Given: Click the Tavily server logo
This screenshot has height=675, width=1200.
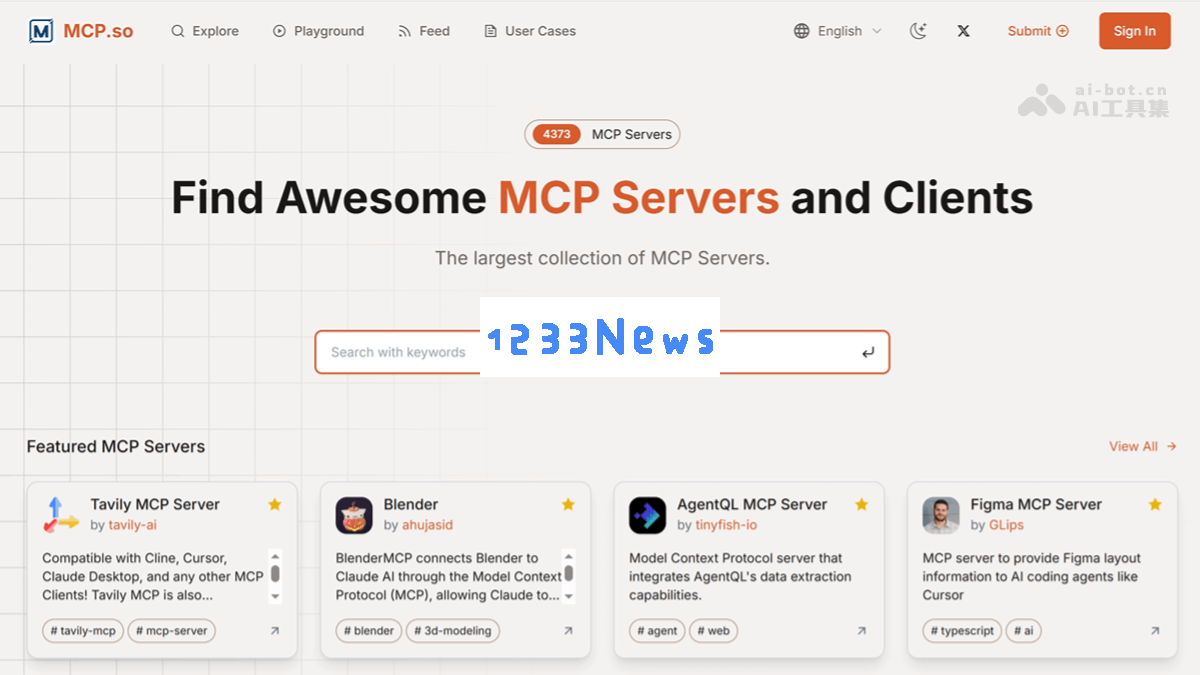Looking at the screenshot, I should pos(61,515).
